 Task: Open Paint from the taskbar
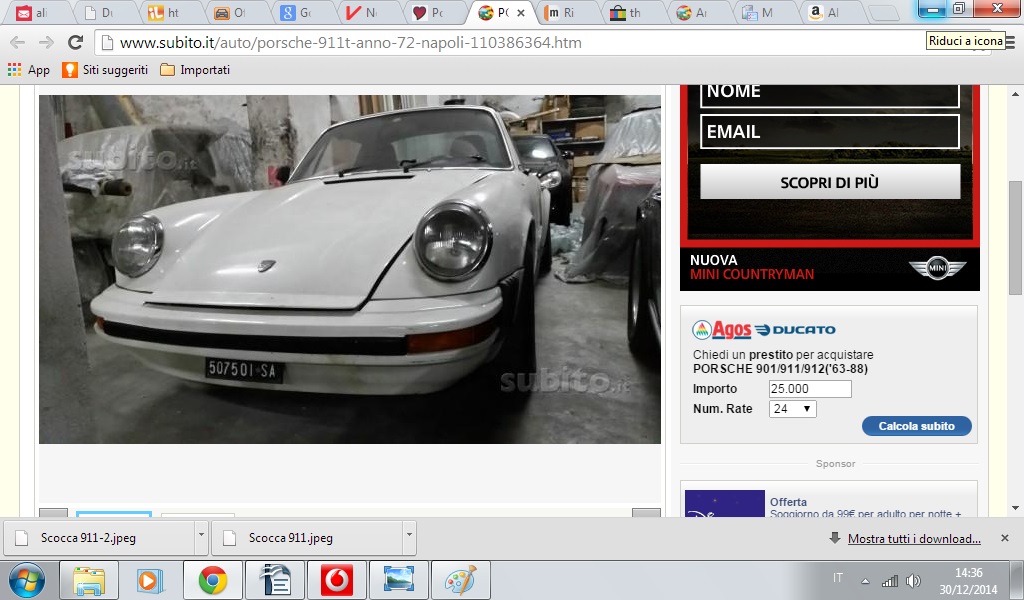[x=461, y=580]
